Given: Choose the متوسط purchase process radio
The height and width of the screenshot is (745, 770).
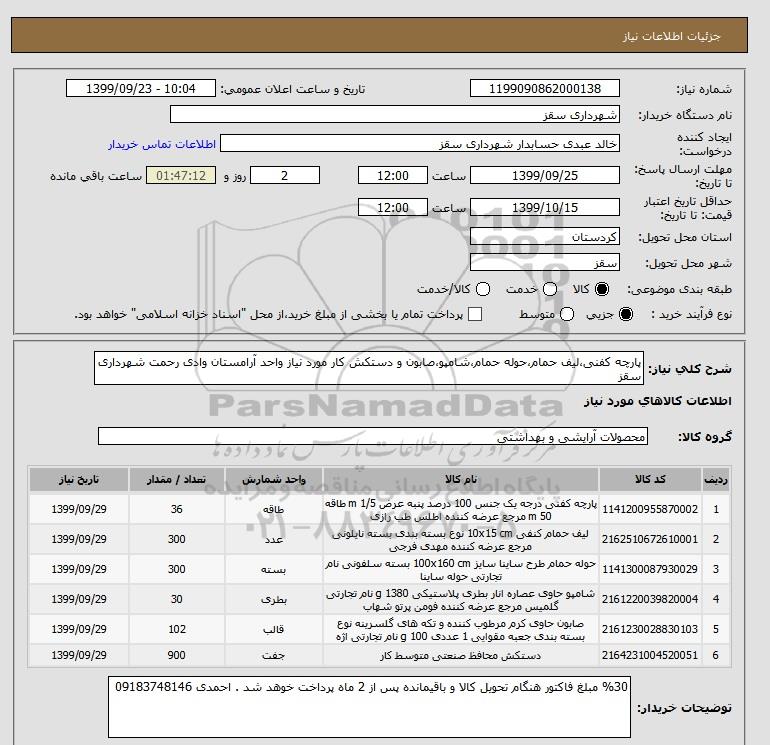Looking at the screenshot, I should 567,314.
